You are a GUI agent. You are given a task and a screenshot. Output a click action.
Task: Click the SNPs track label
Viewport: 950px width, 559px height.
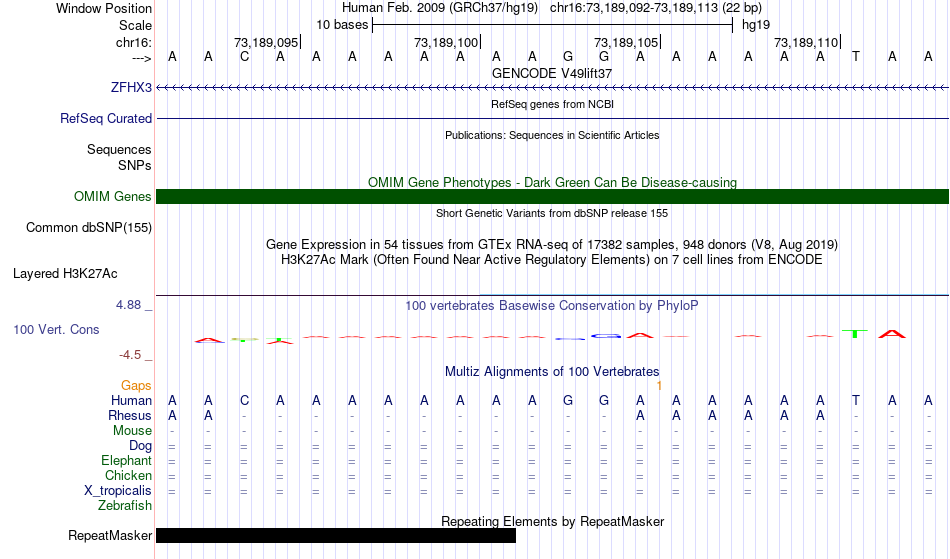(x=135, y=165)
